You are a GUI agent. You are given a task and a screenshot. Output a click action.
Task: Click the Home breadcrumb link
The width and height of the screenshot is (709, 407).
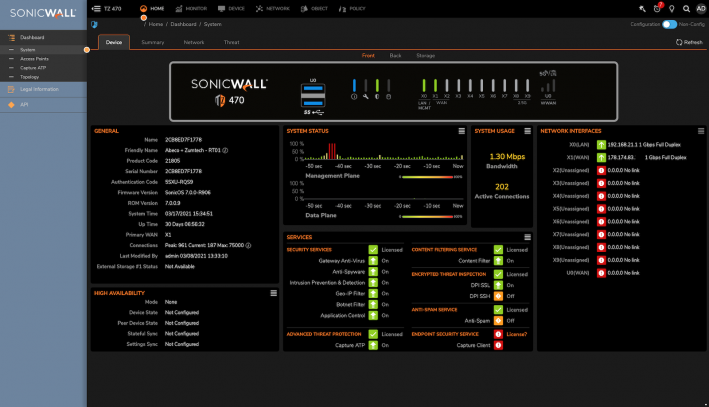[156, 24]
